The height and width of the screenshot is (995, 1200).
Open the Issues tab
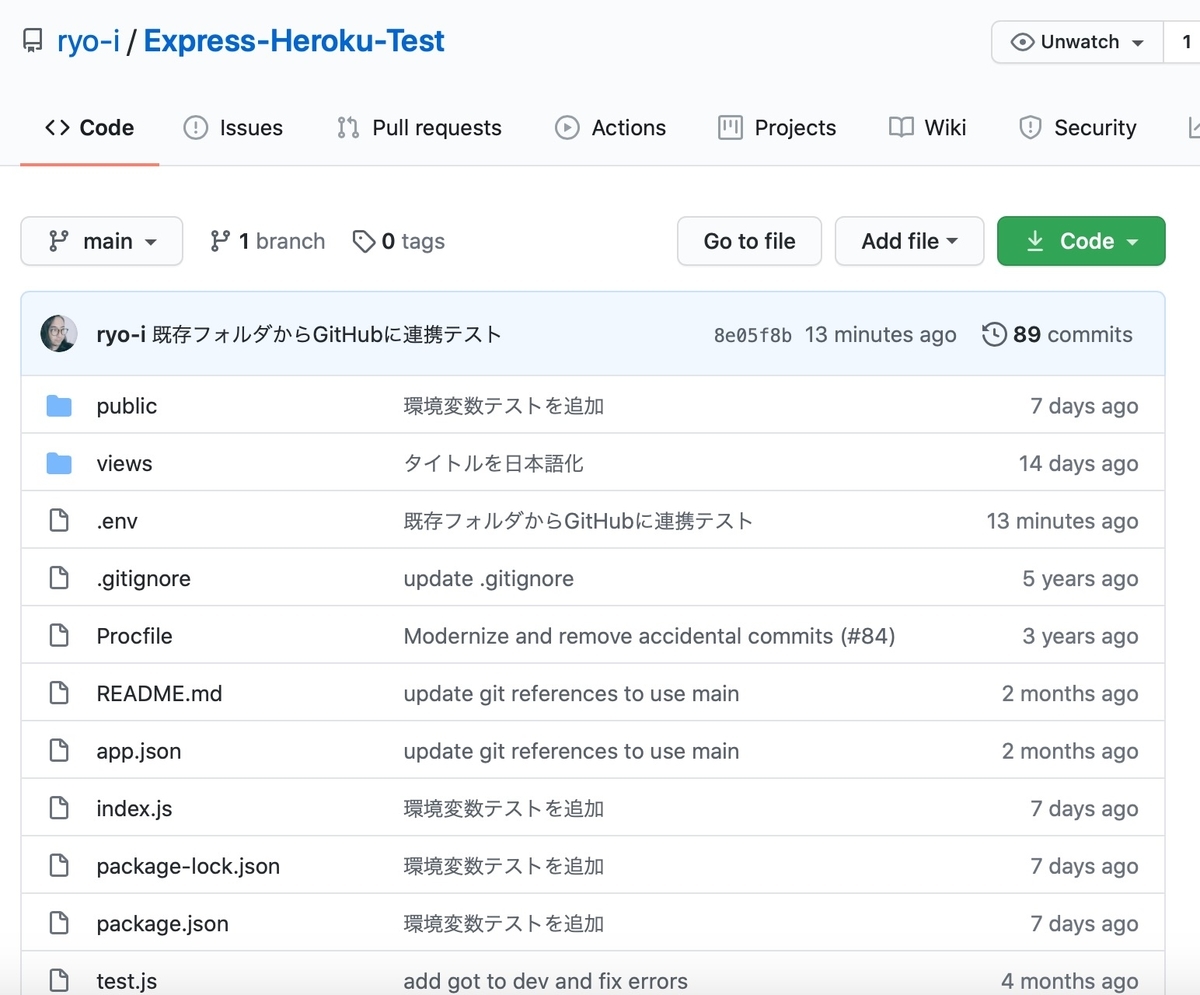[x=233, y=128]
